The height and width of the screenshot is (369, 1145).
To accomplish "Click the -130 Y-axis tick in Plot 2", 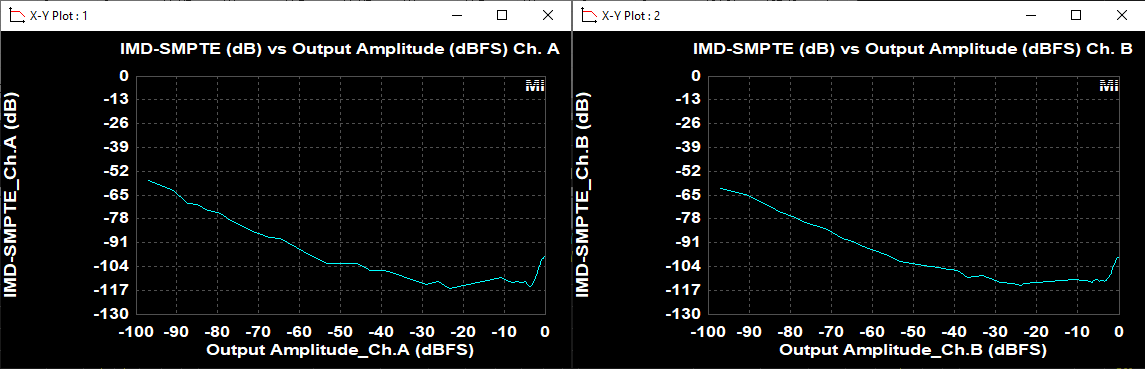I will tap(683, 313).
